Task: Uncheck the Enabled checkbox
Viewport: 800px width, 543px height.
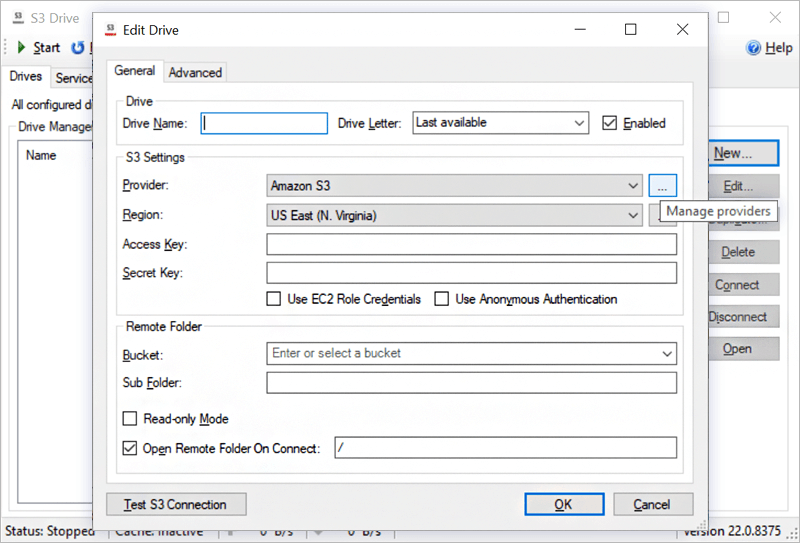Action: tap(610, 123)
